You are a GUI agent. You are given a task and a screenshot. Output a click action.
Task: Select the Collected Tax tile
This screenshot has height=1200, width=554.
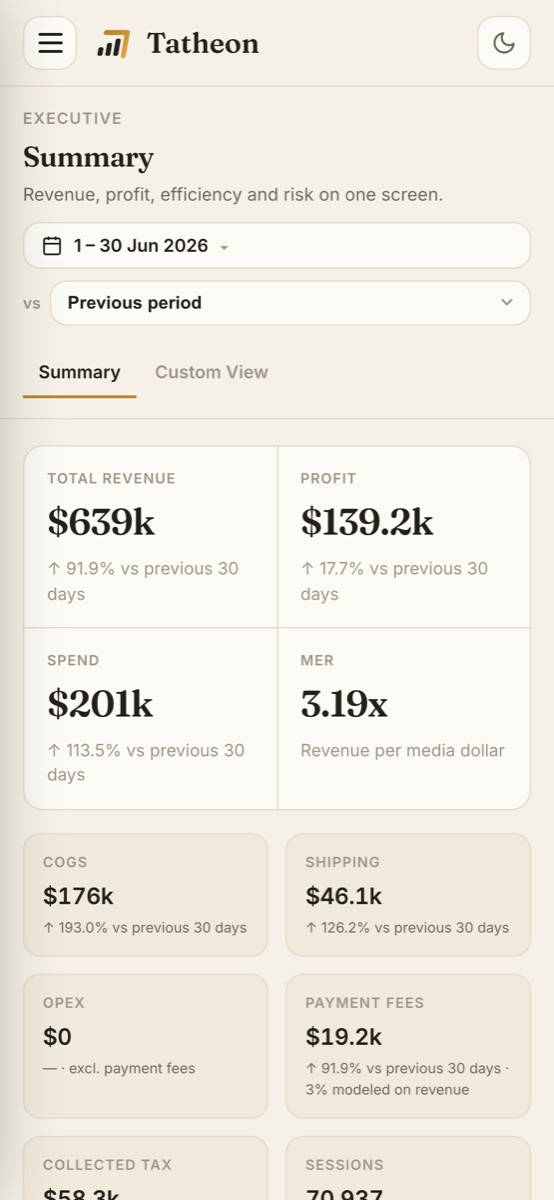click(x=146, y=1168)
